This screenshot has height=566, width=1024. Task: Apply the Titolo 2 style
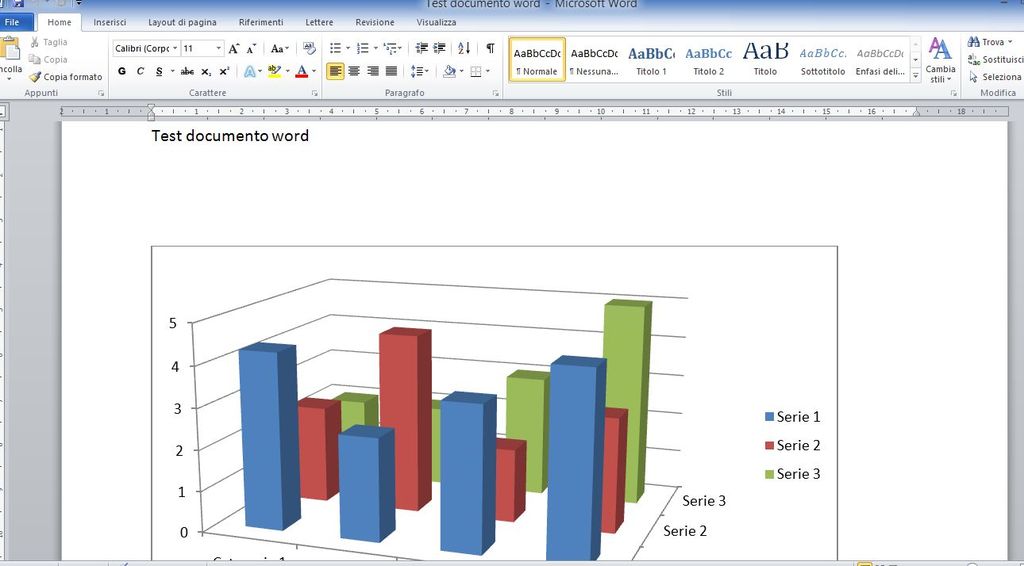tap(709, 59)
